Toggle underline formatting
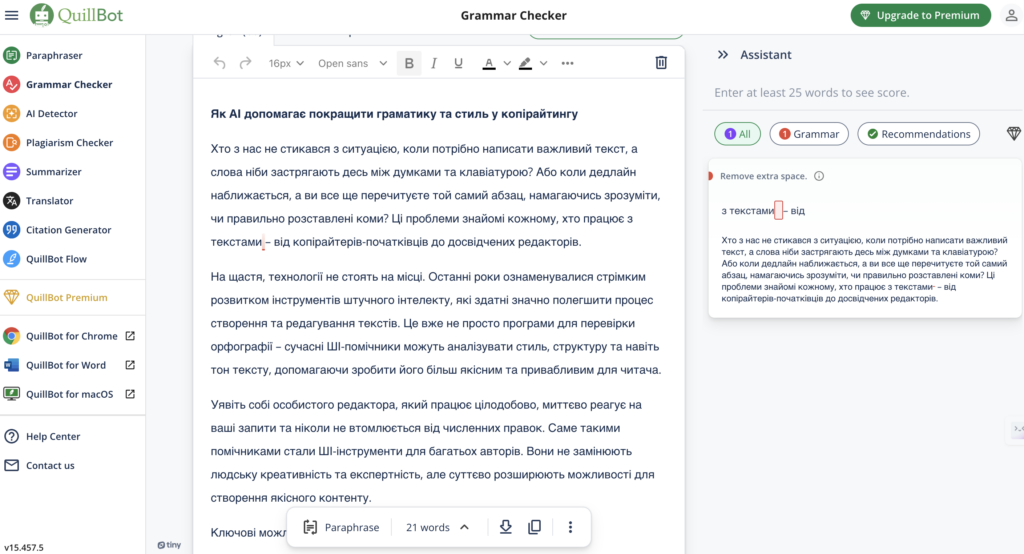This screenshot has height=554, width=1024. tap(458, 63)
